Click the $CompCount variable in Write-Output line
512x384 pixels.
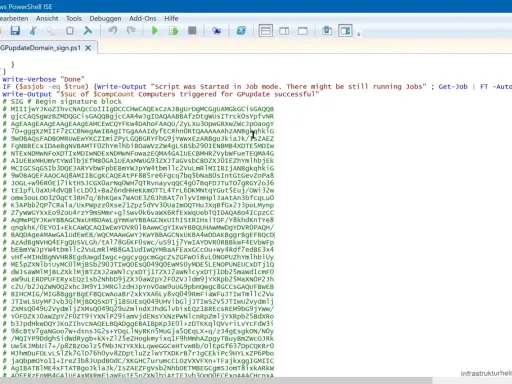pos(113,94)
